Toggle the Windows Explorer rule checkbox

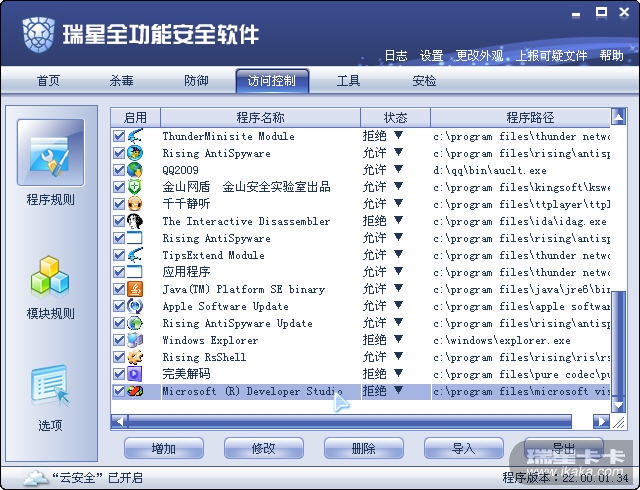119,340
